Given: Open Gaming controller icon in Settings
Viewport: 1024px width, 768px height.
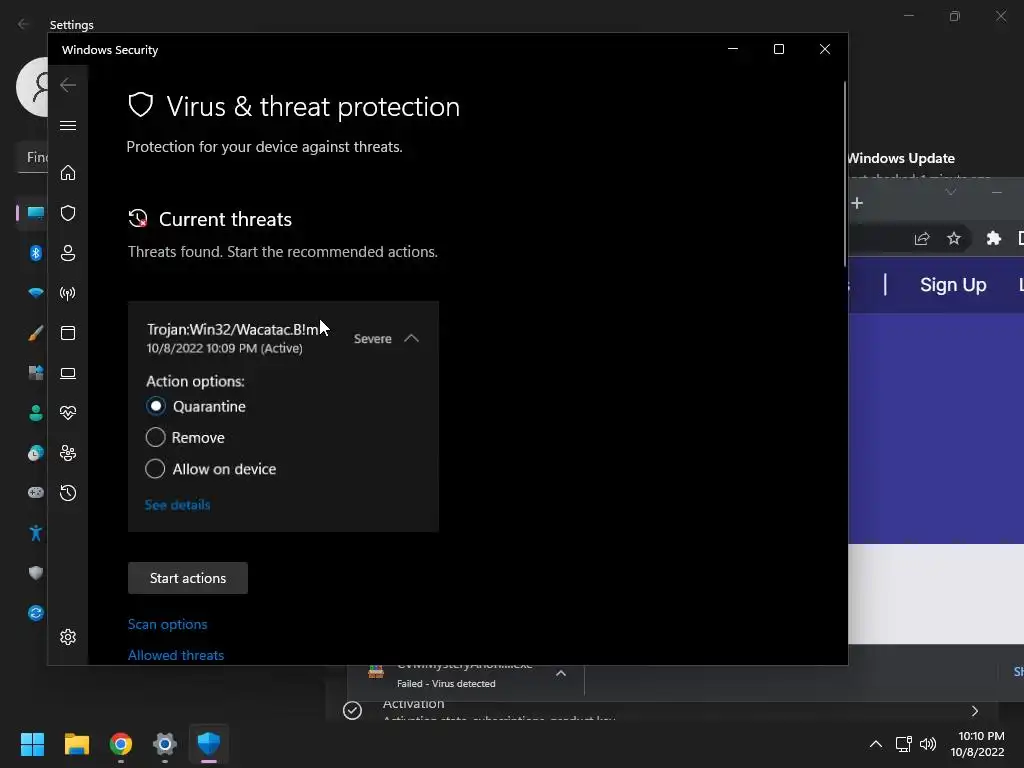Looking at the screenshot, I should click(36, 492).
